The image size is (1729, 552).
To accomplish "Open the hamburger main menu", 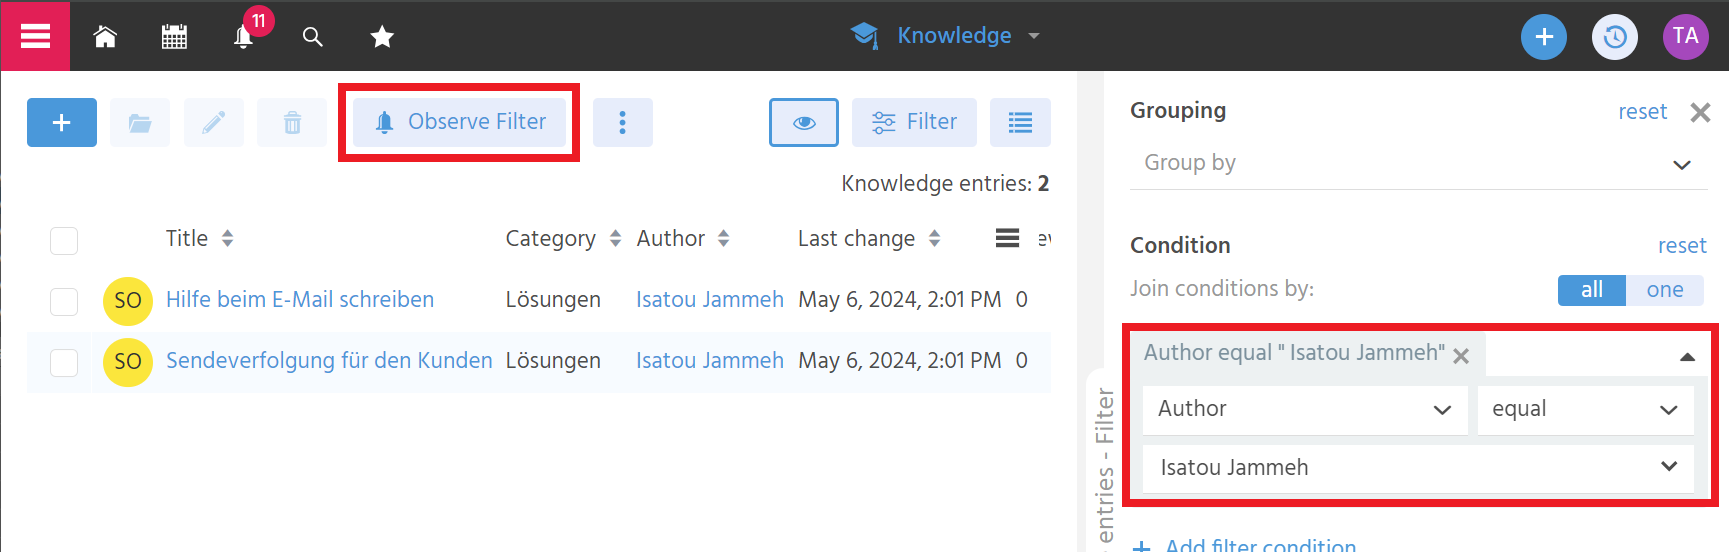I will [x=35, y=36].
